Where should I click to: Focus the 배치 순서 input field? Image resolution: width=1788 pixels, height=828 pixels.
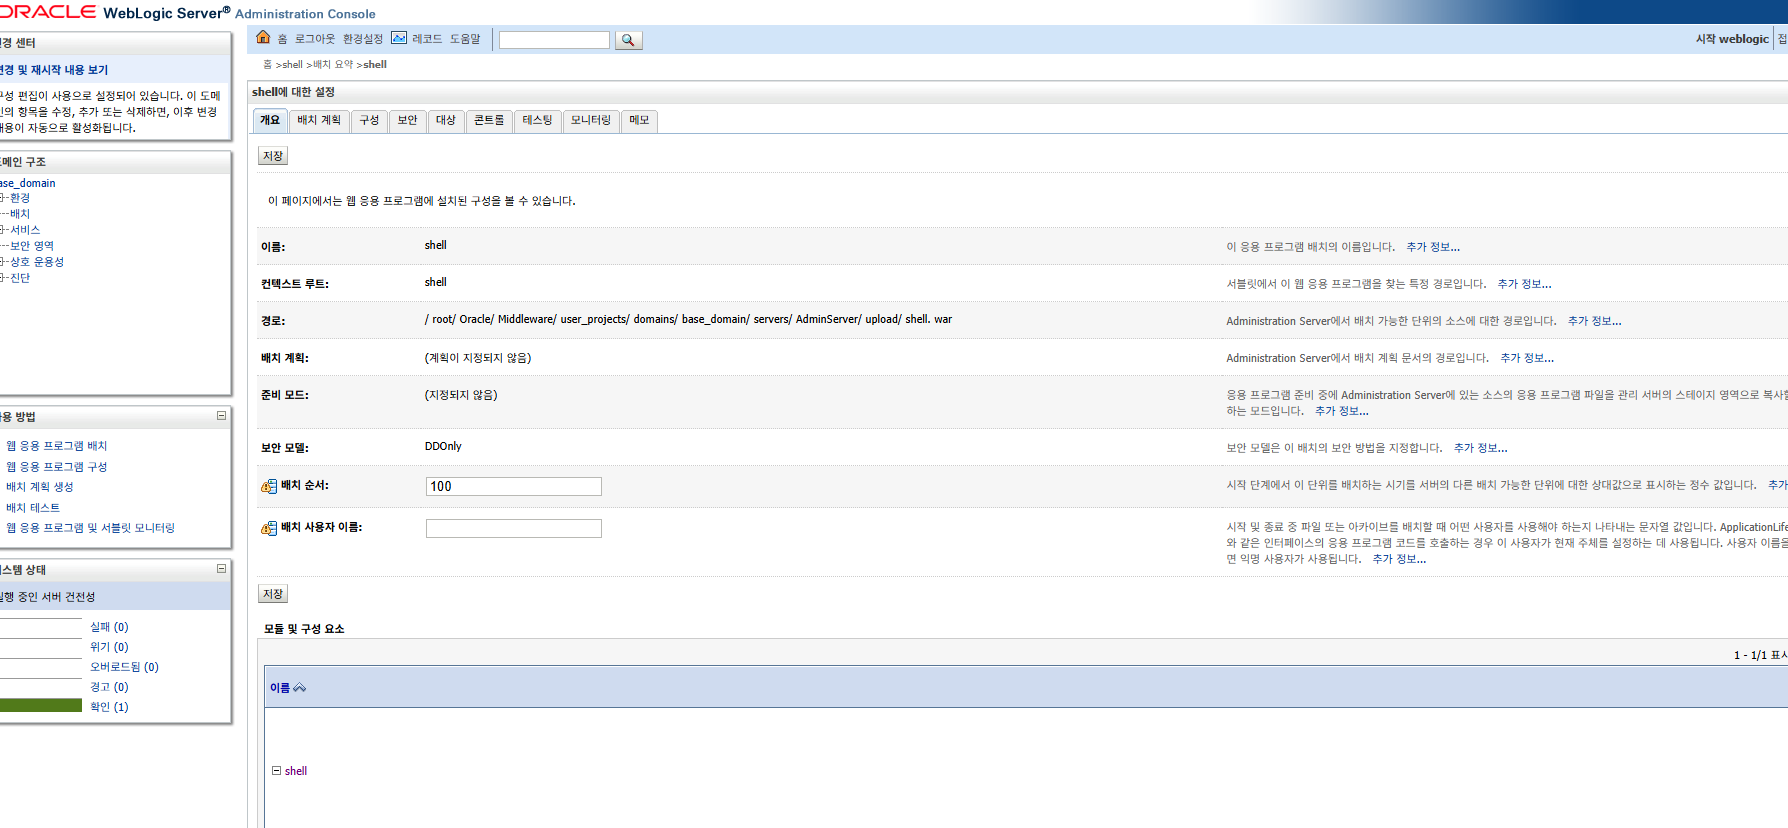click(x=513, y=487)
